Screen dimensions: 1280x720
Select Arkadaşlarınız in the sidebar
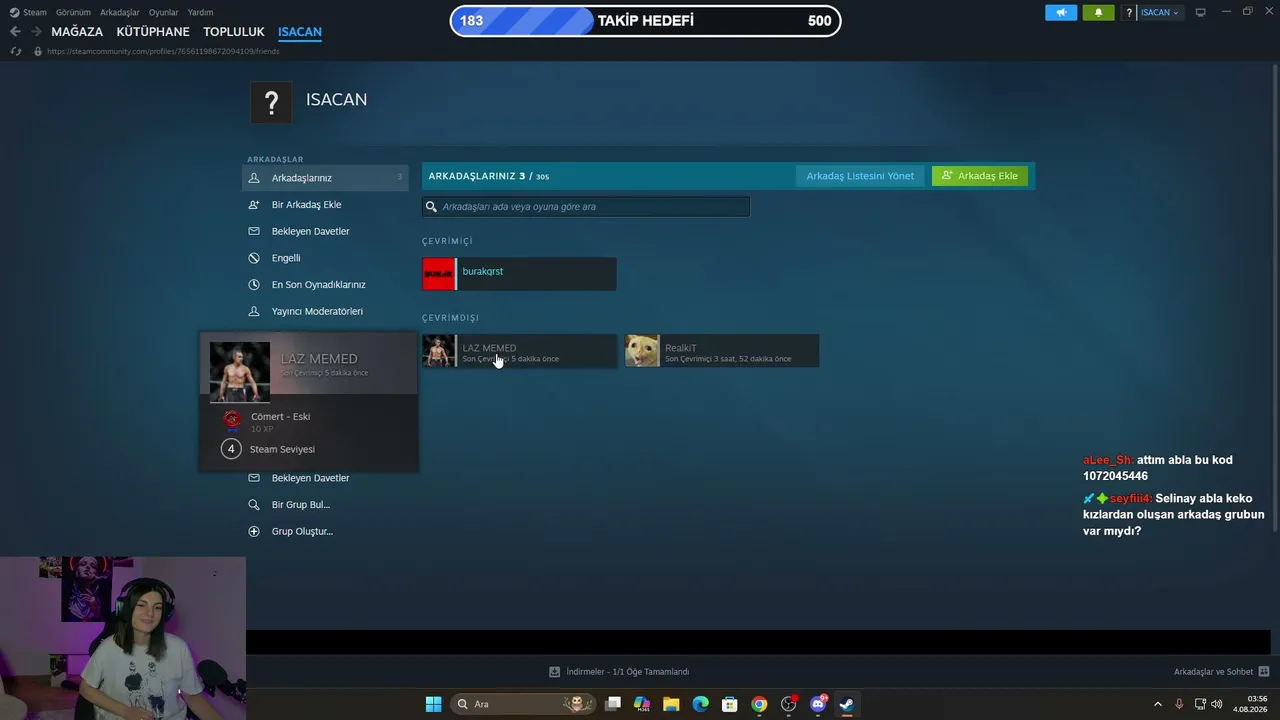pyautogui.click(x=325, y=178)
